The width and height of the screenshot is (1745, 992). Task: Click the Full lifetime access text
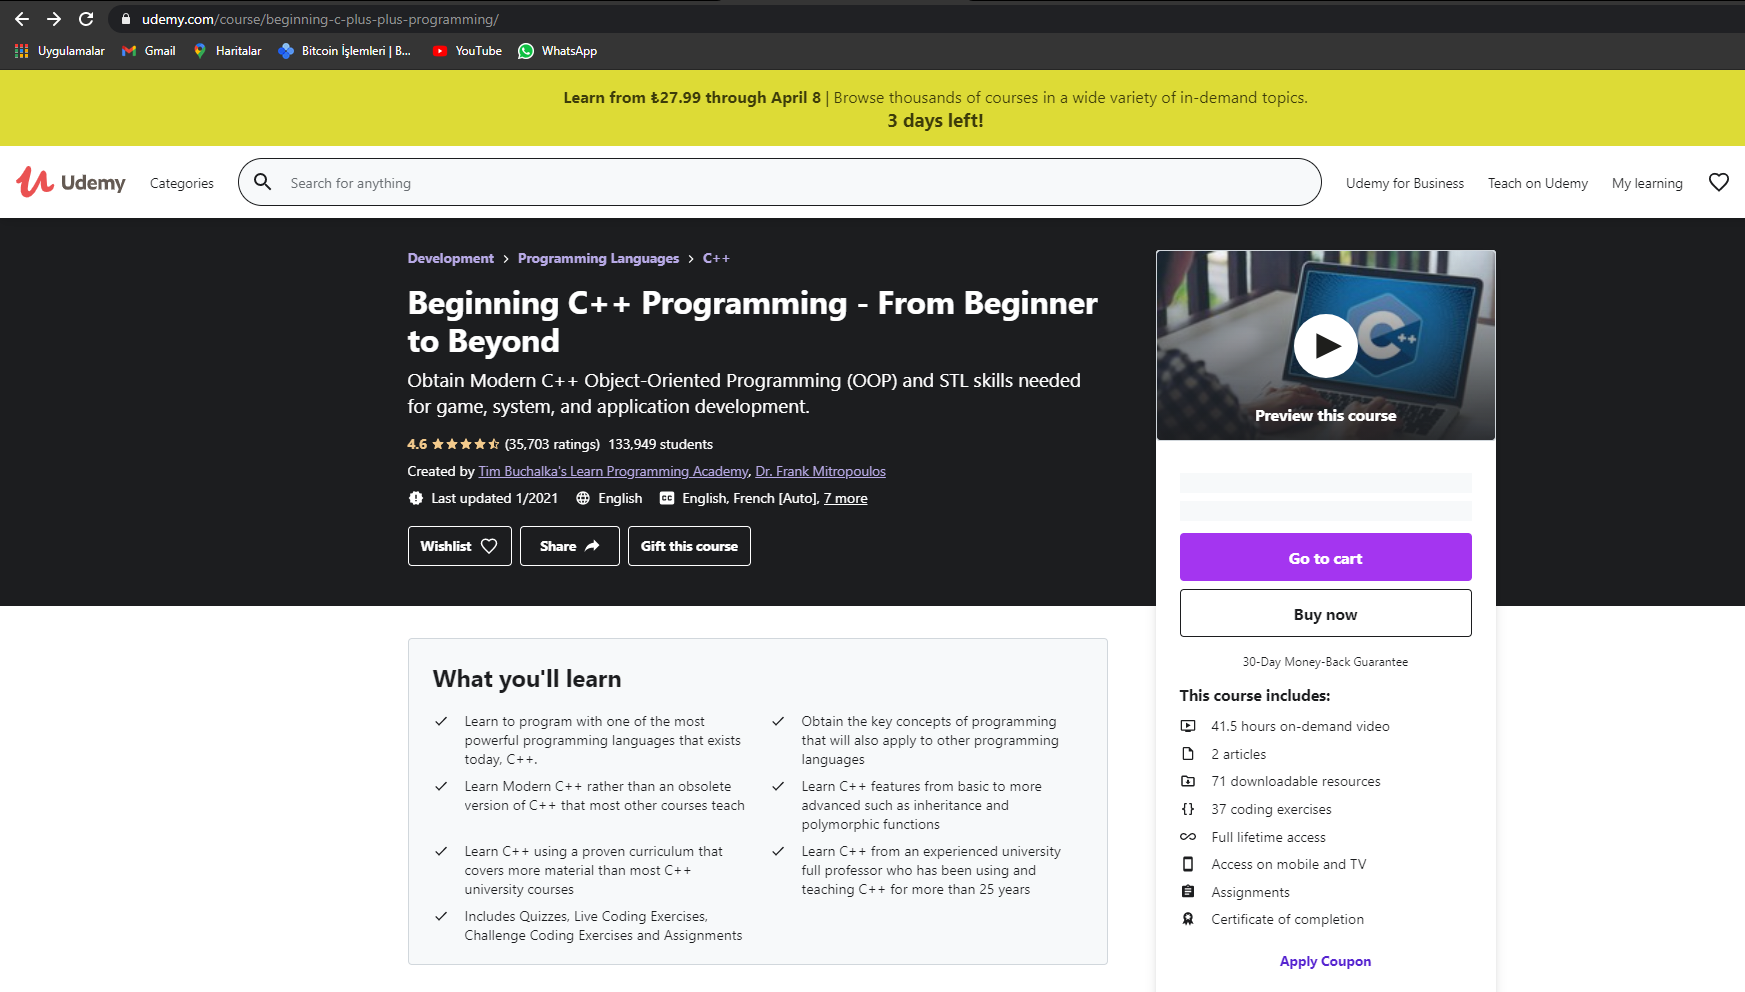coord(1269,837)
